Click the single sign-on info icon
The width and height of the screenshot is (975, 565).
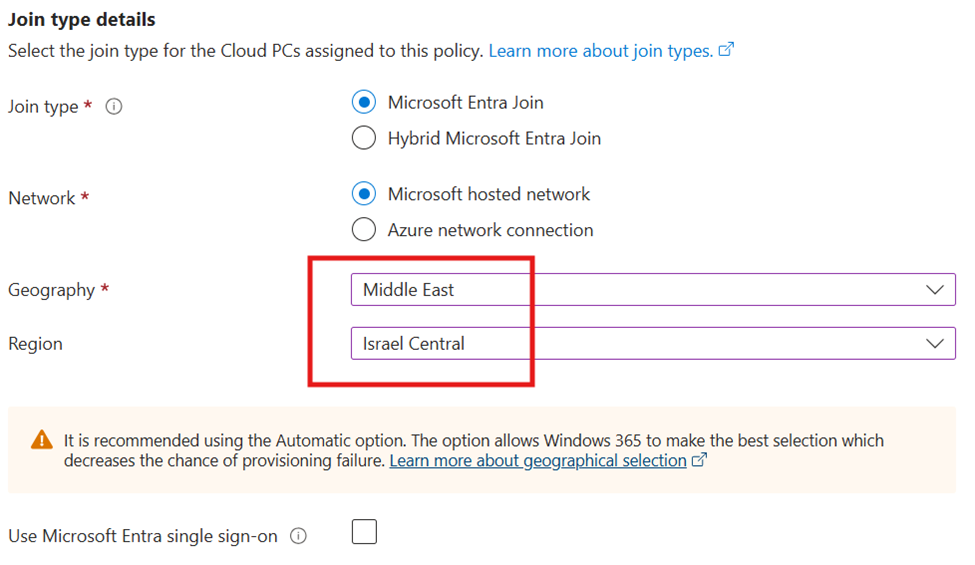pyautogui.click(x=298, y=536)
